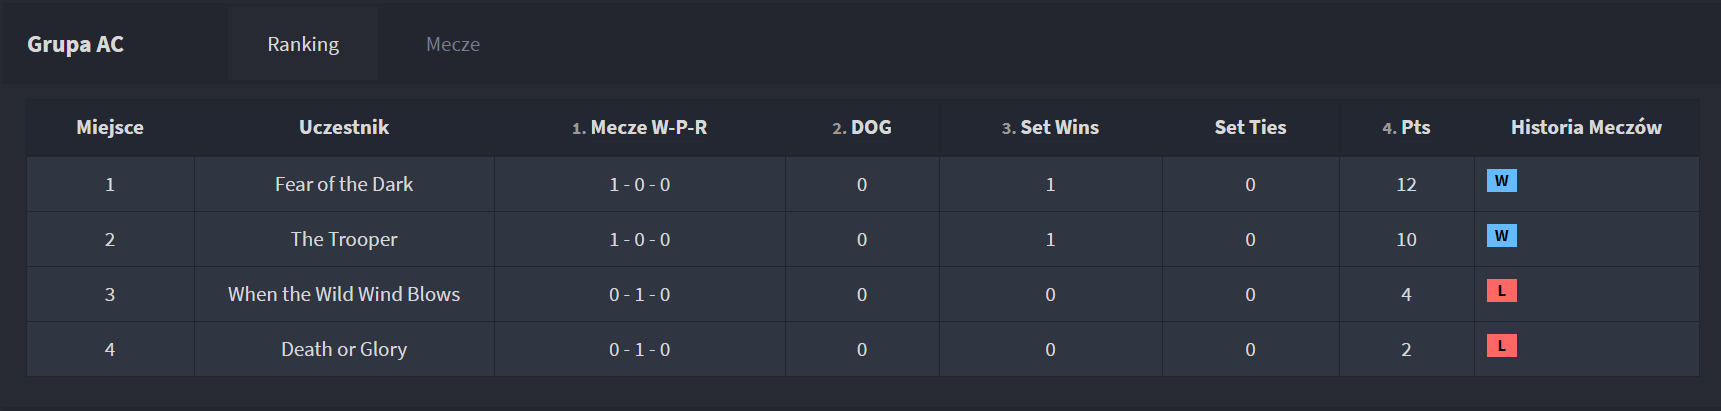Click the L badge for When the Wild Wind Blows
This screenshot has height=411, width=1721.
[x=1501, y=291]
